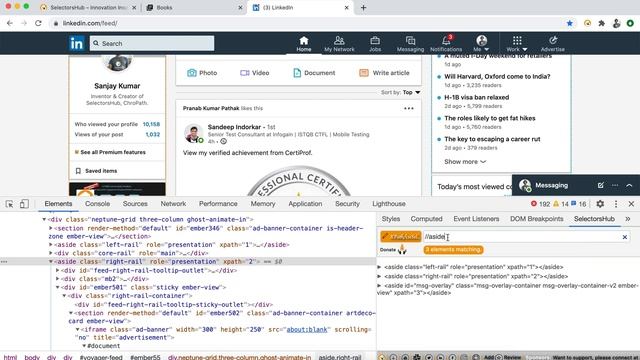Open My Network icon

[x=339, y=44]
